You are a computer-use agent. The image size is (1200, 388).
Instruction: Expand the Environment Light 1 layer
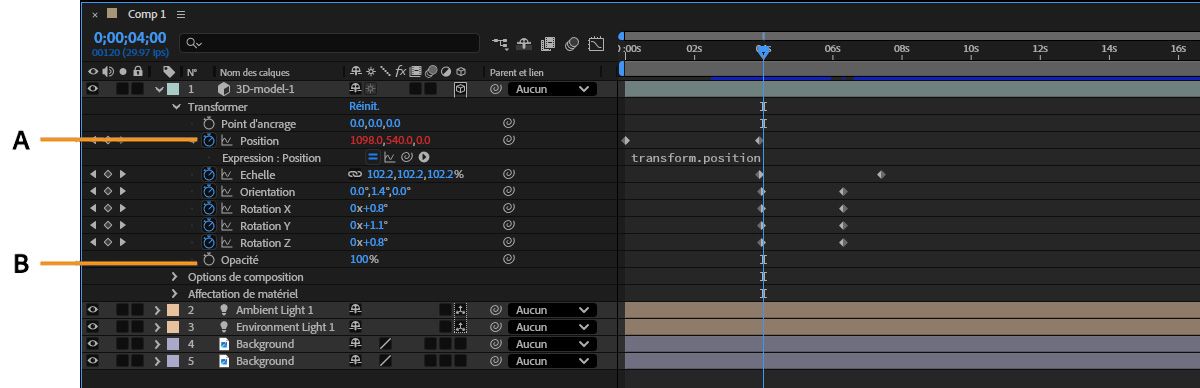[x=157, y=327]
